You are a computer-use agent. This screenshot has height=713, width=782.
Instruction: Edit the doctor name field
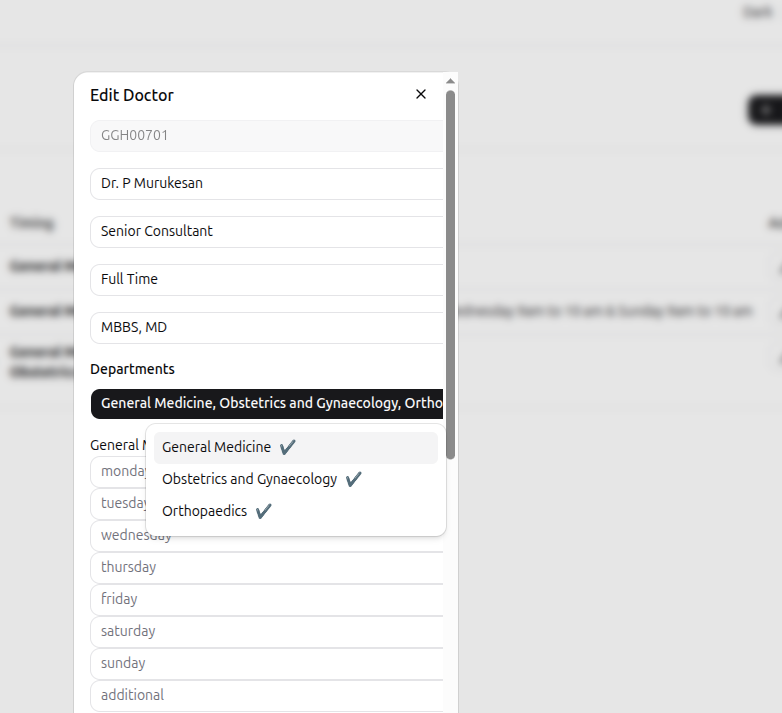267,183
